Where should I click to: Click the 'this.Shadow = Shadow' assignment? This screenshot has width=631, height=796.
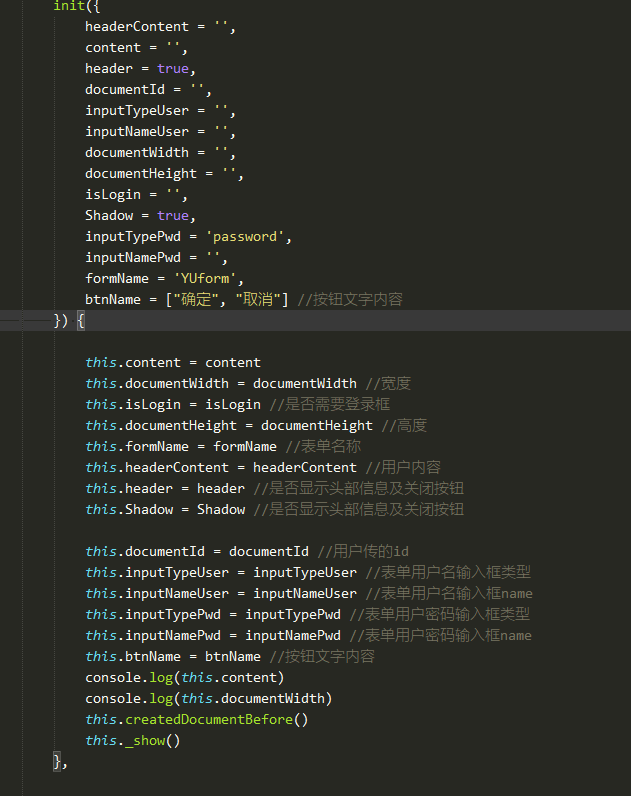(x=164, y=510)
